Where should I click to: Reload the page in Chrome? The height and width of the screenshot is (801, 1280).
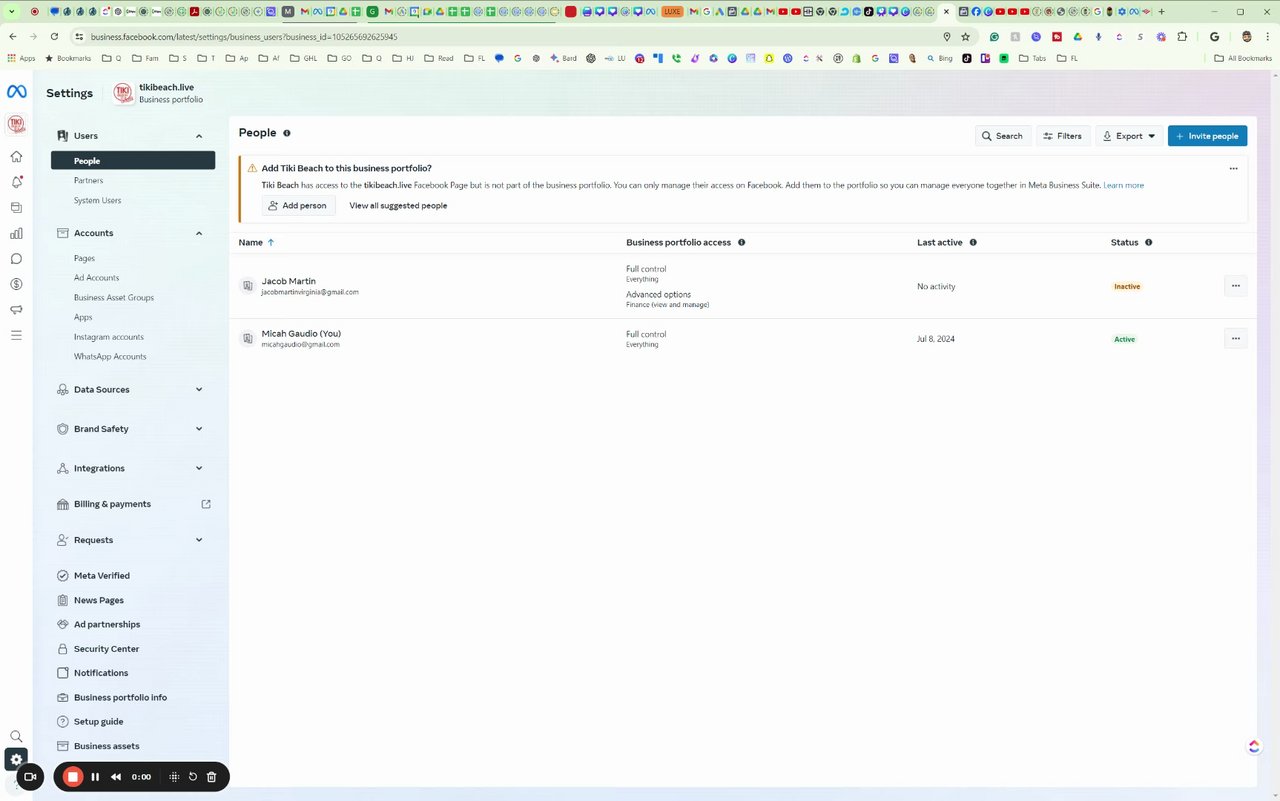pyautogui.click(x=54, y=36)
